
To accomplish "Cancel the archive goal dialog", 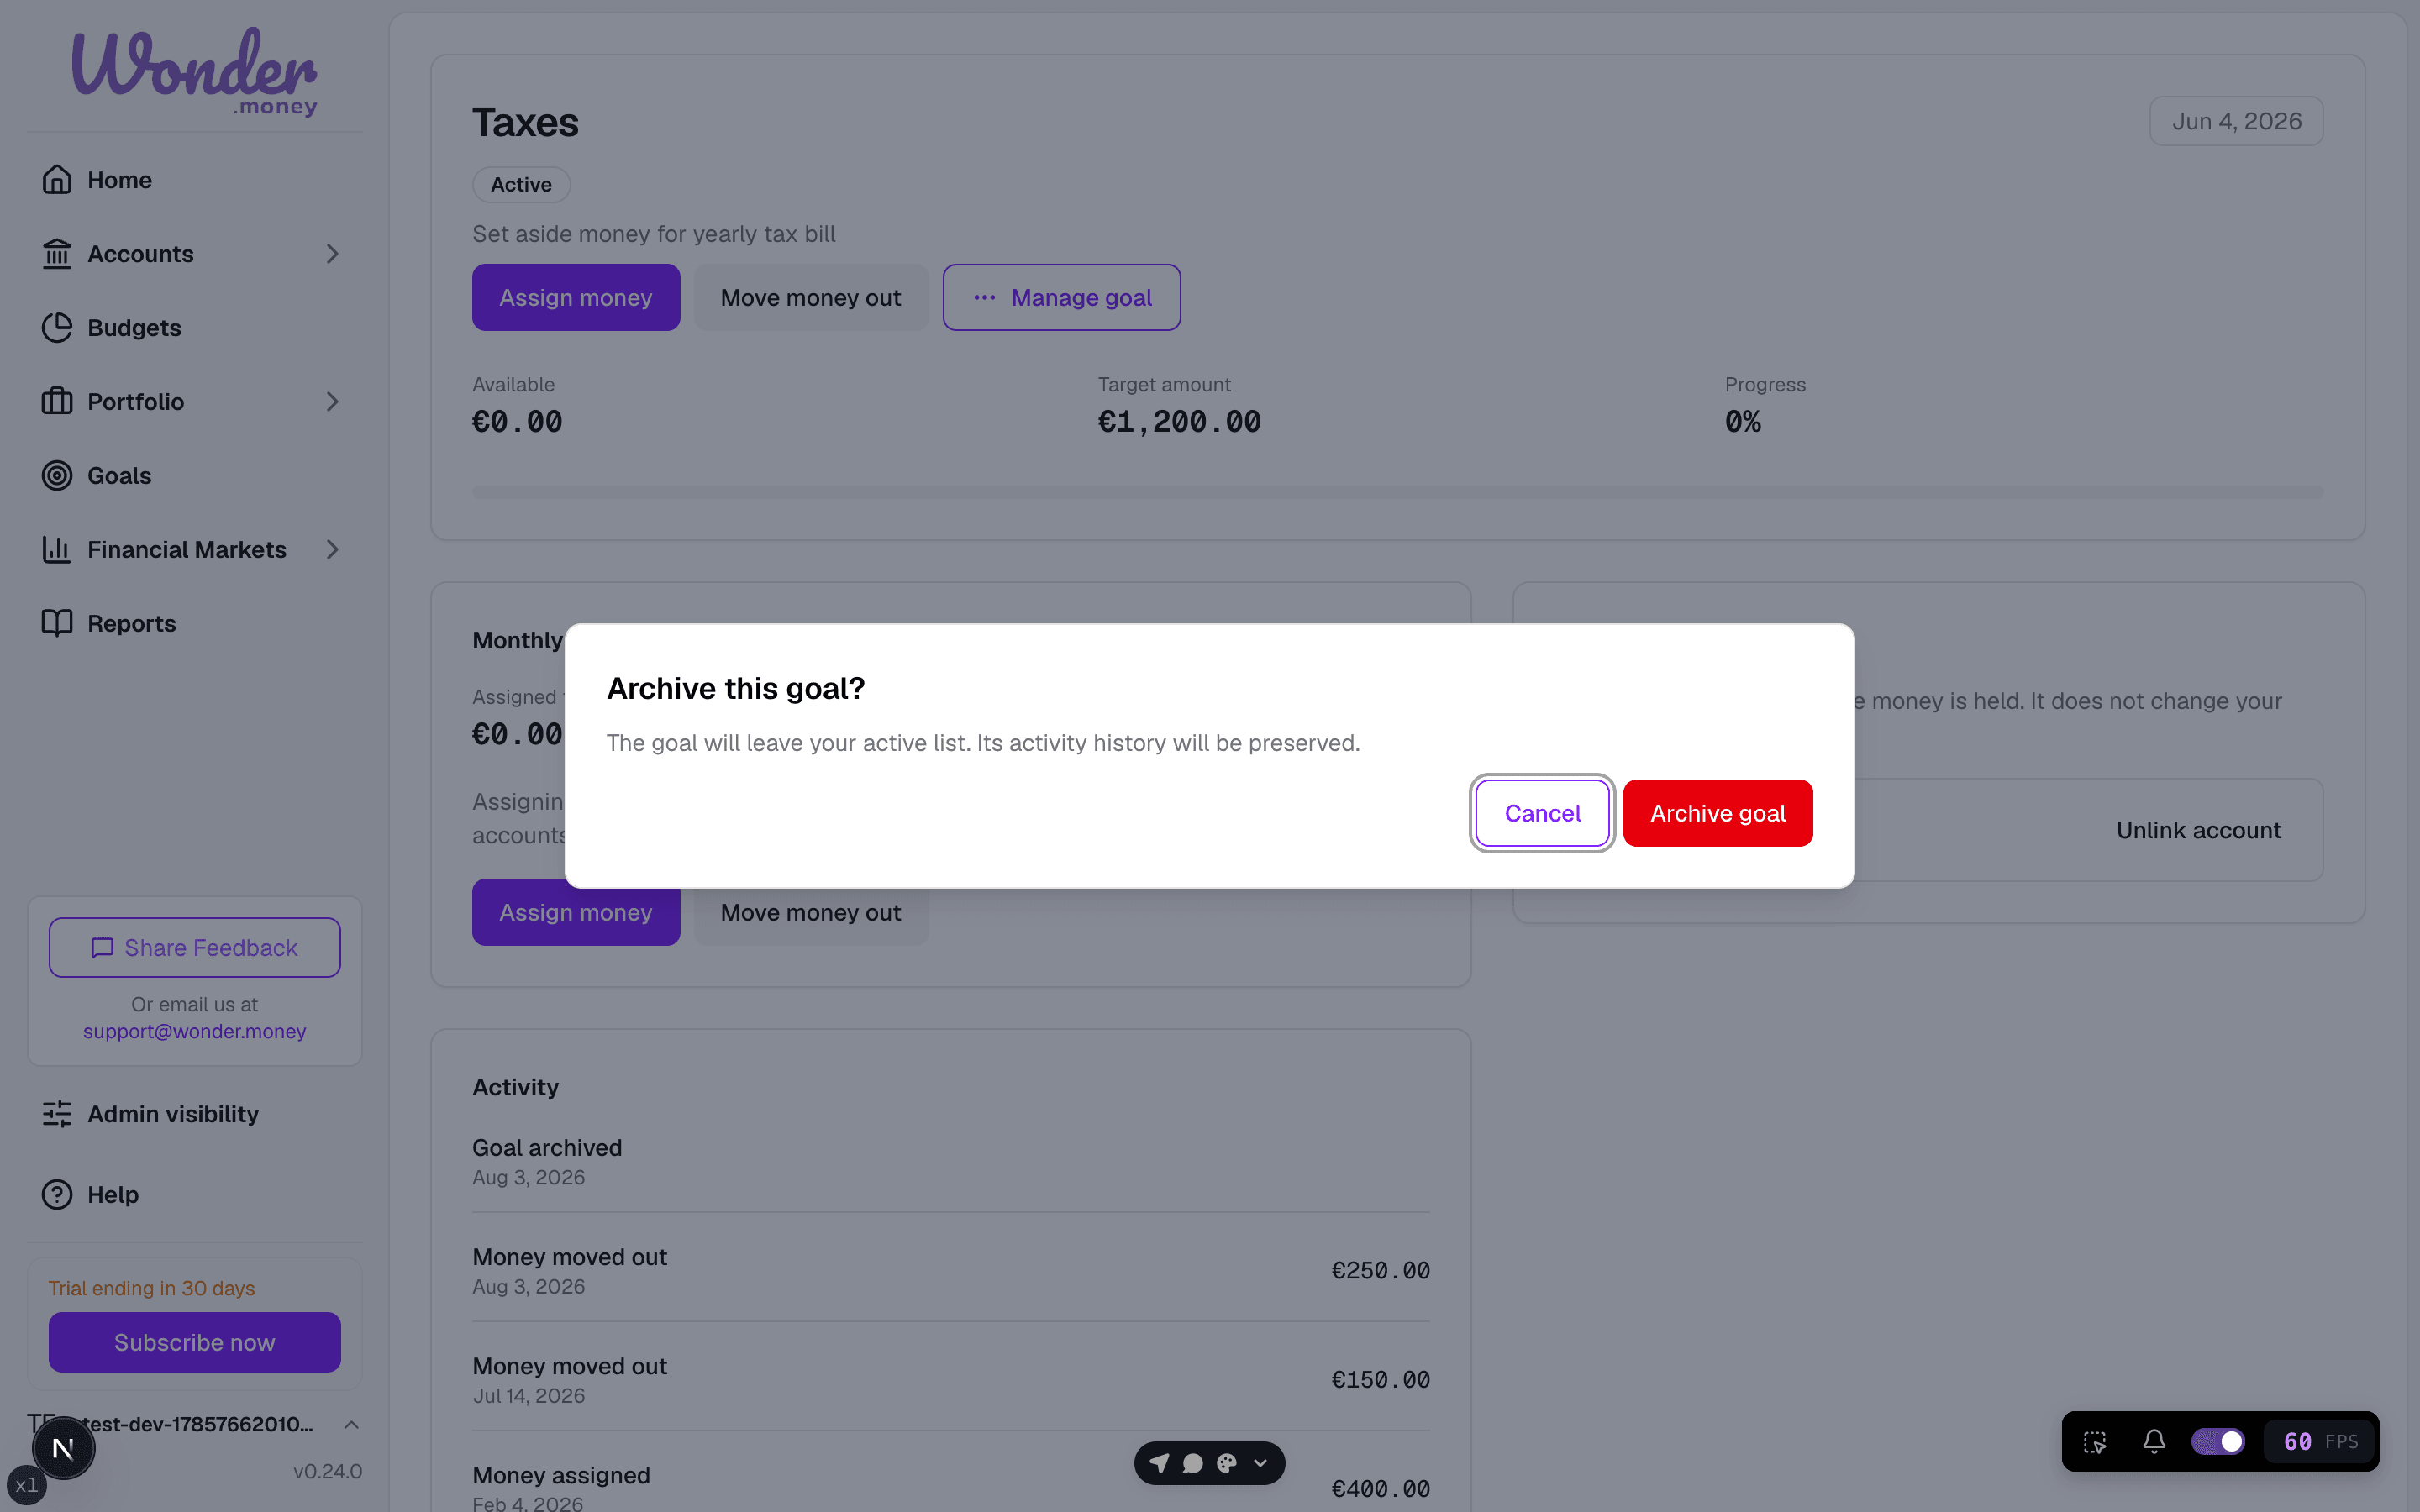I will (x=1542, y=813).
